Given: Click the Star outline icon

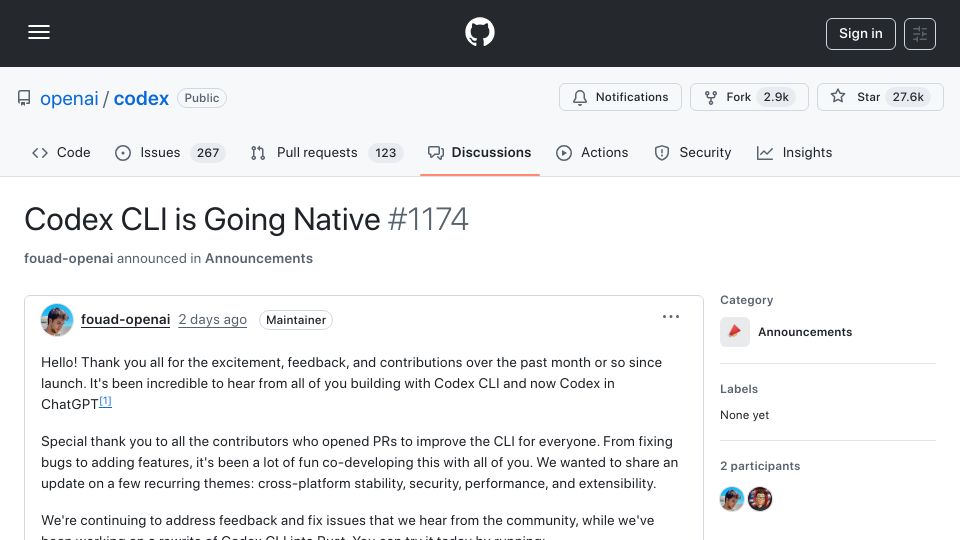Looking at the screenshot, I should (838, 96).
